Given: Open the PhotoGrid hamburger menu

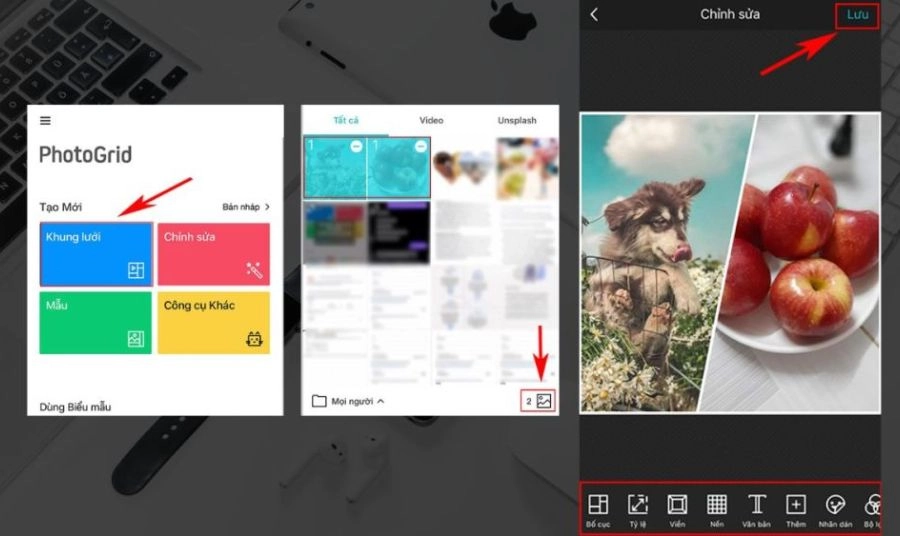Looking at the screenshot, I should tap(45, 121).
